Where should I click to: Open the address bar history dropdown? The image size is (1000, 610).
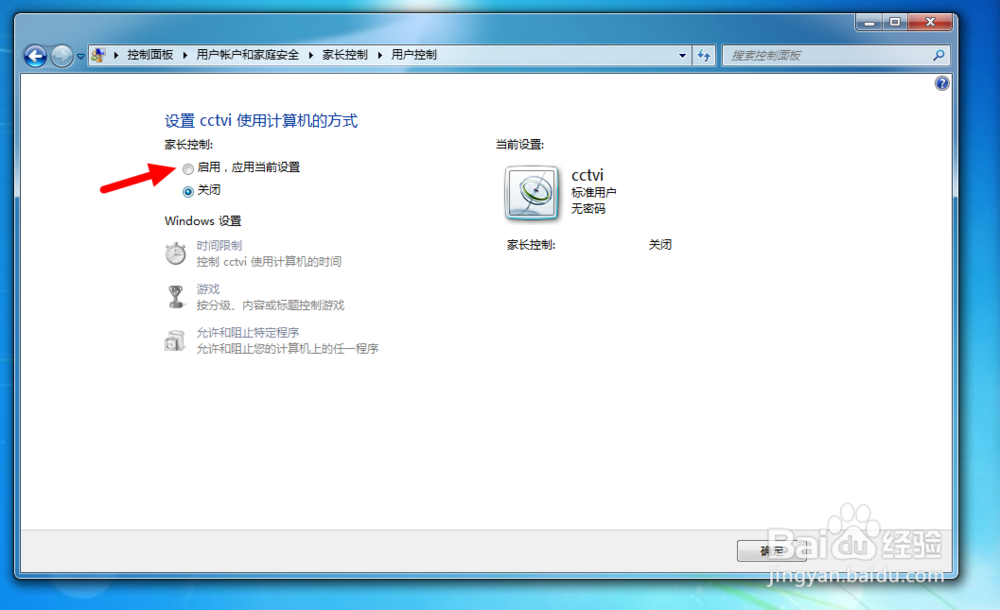(682, 56)
